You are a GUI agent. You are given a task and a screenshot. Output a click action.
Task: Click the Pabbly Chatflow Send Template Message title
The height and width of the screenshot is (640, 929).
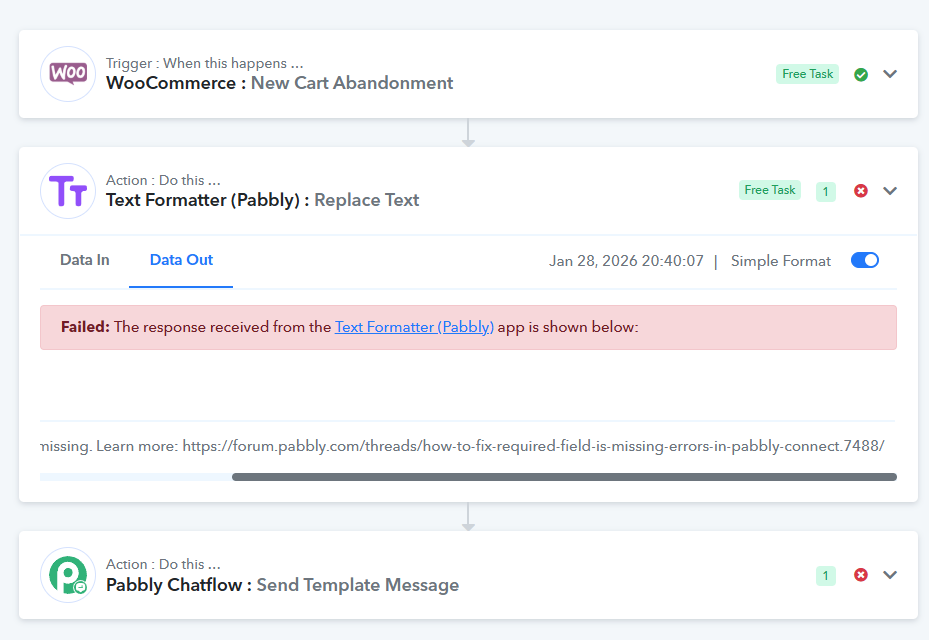(x=283, y=585)
